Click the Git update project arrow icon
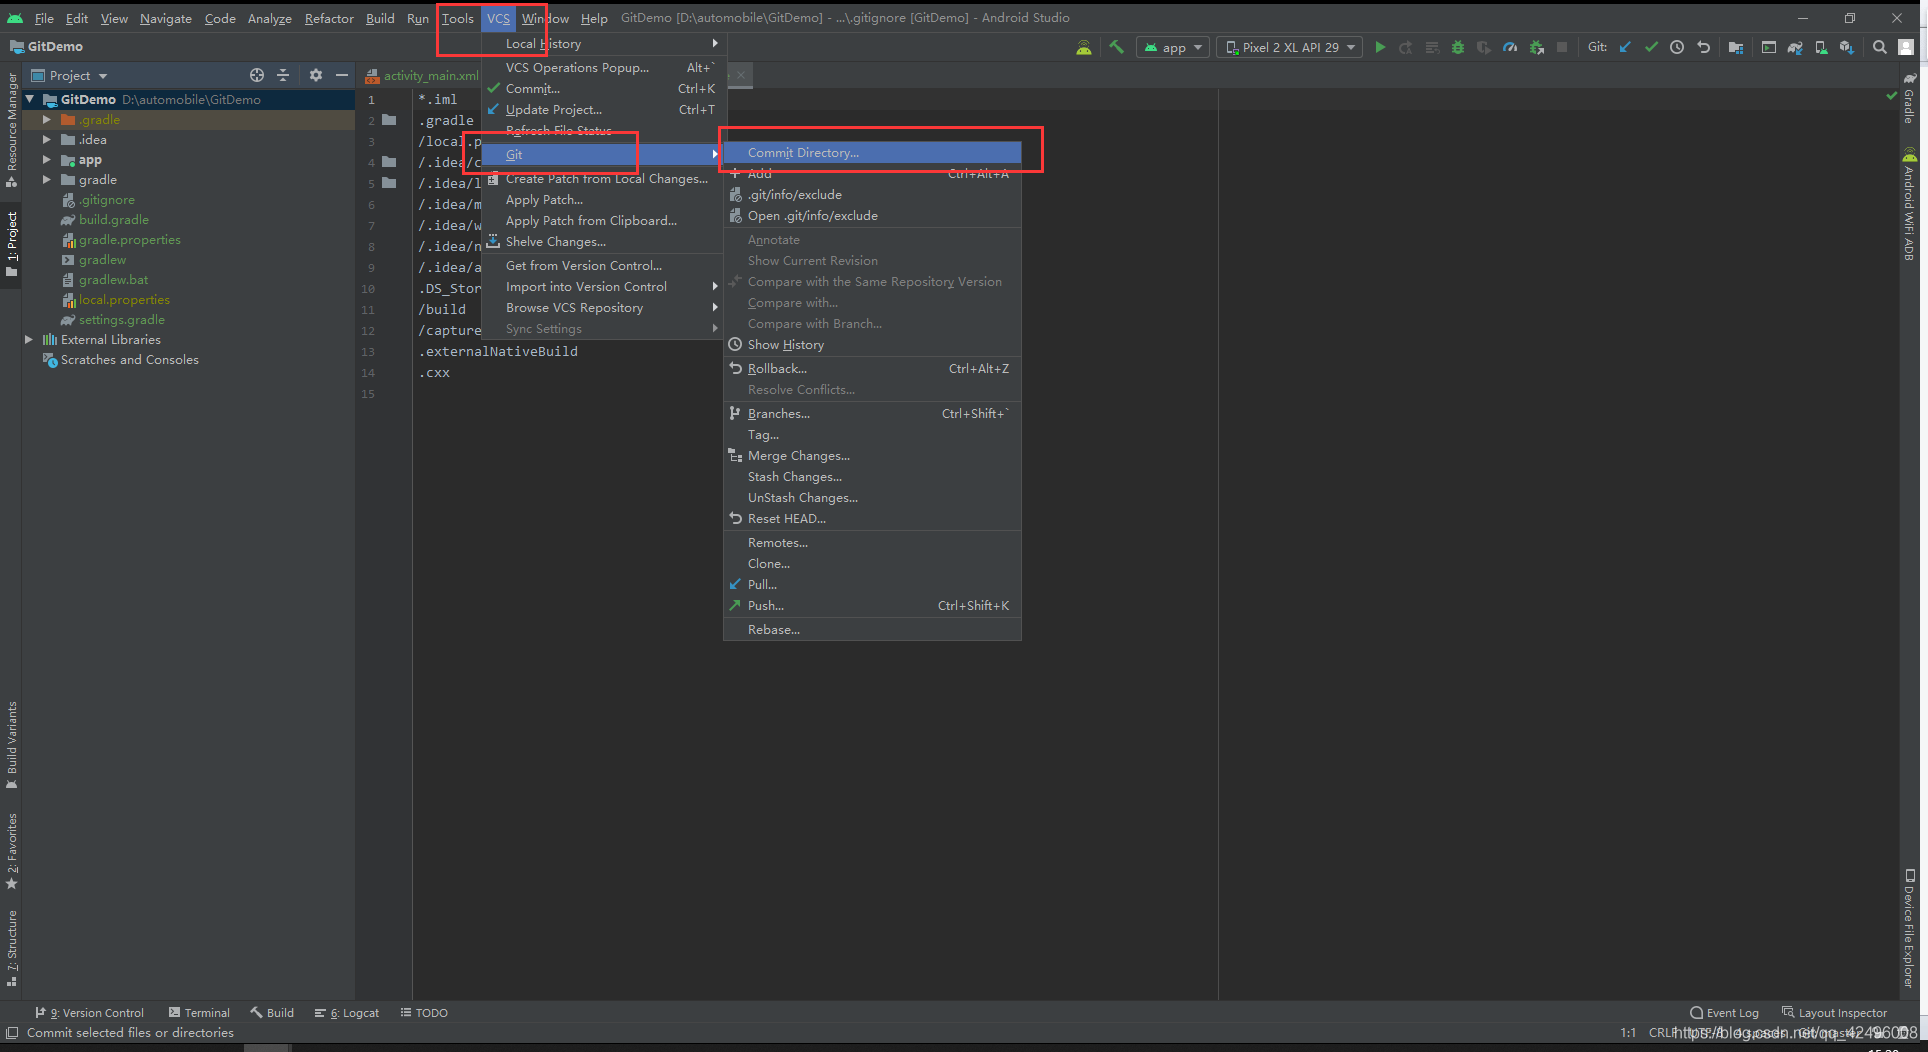Image resolution: width=1928 pixels, height=1052 pixels. pos(1625,47)
